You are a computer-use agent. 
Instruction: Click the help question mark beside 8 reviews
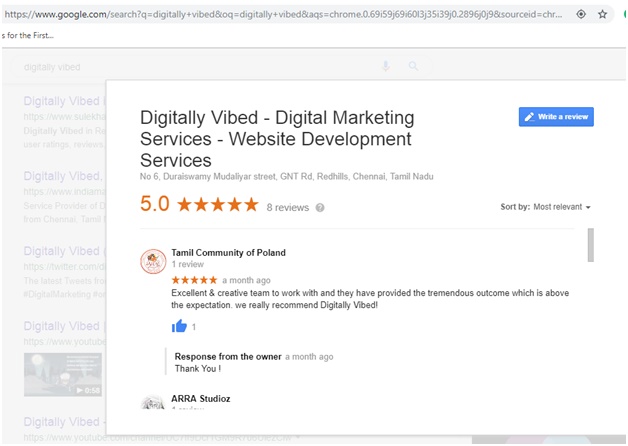(320, 207)
